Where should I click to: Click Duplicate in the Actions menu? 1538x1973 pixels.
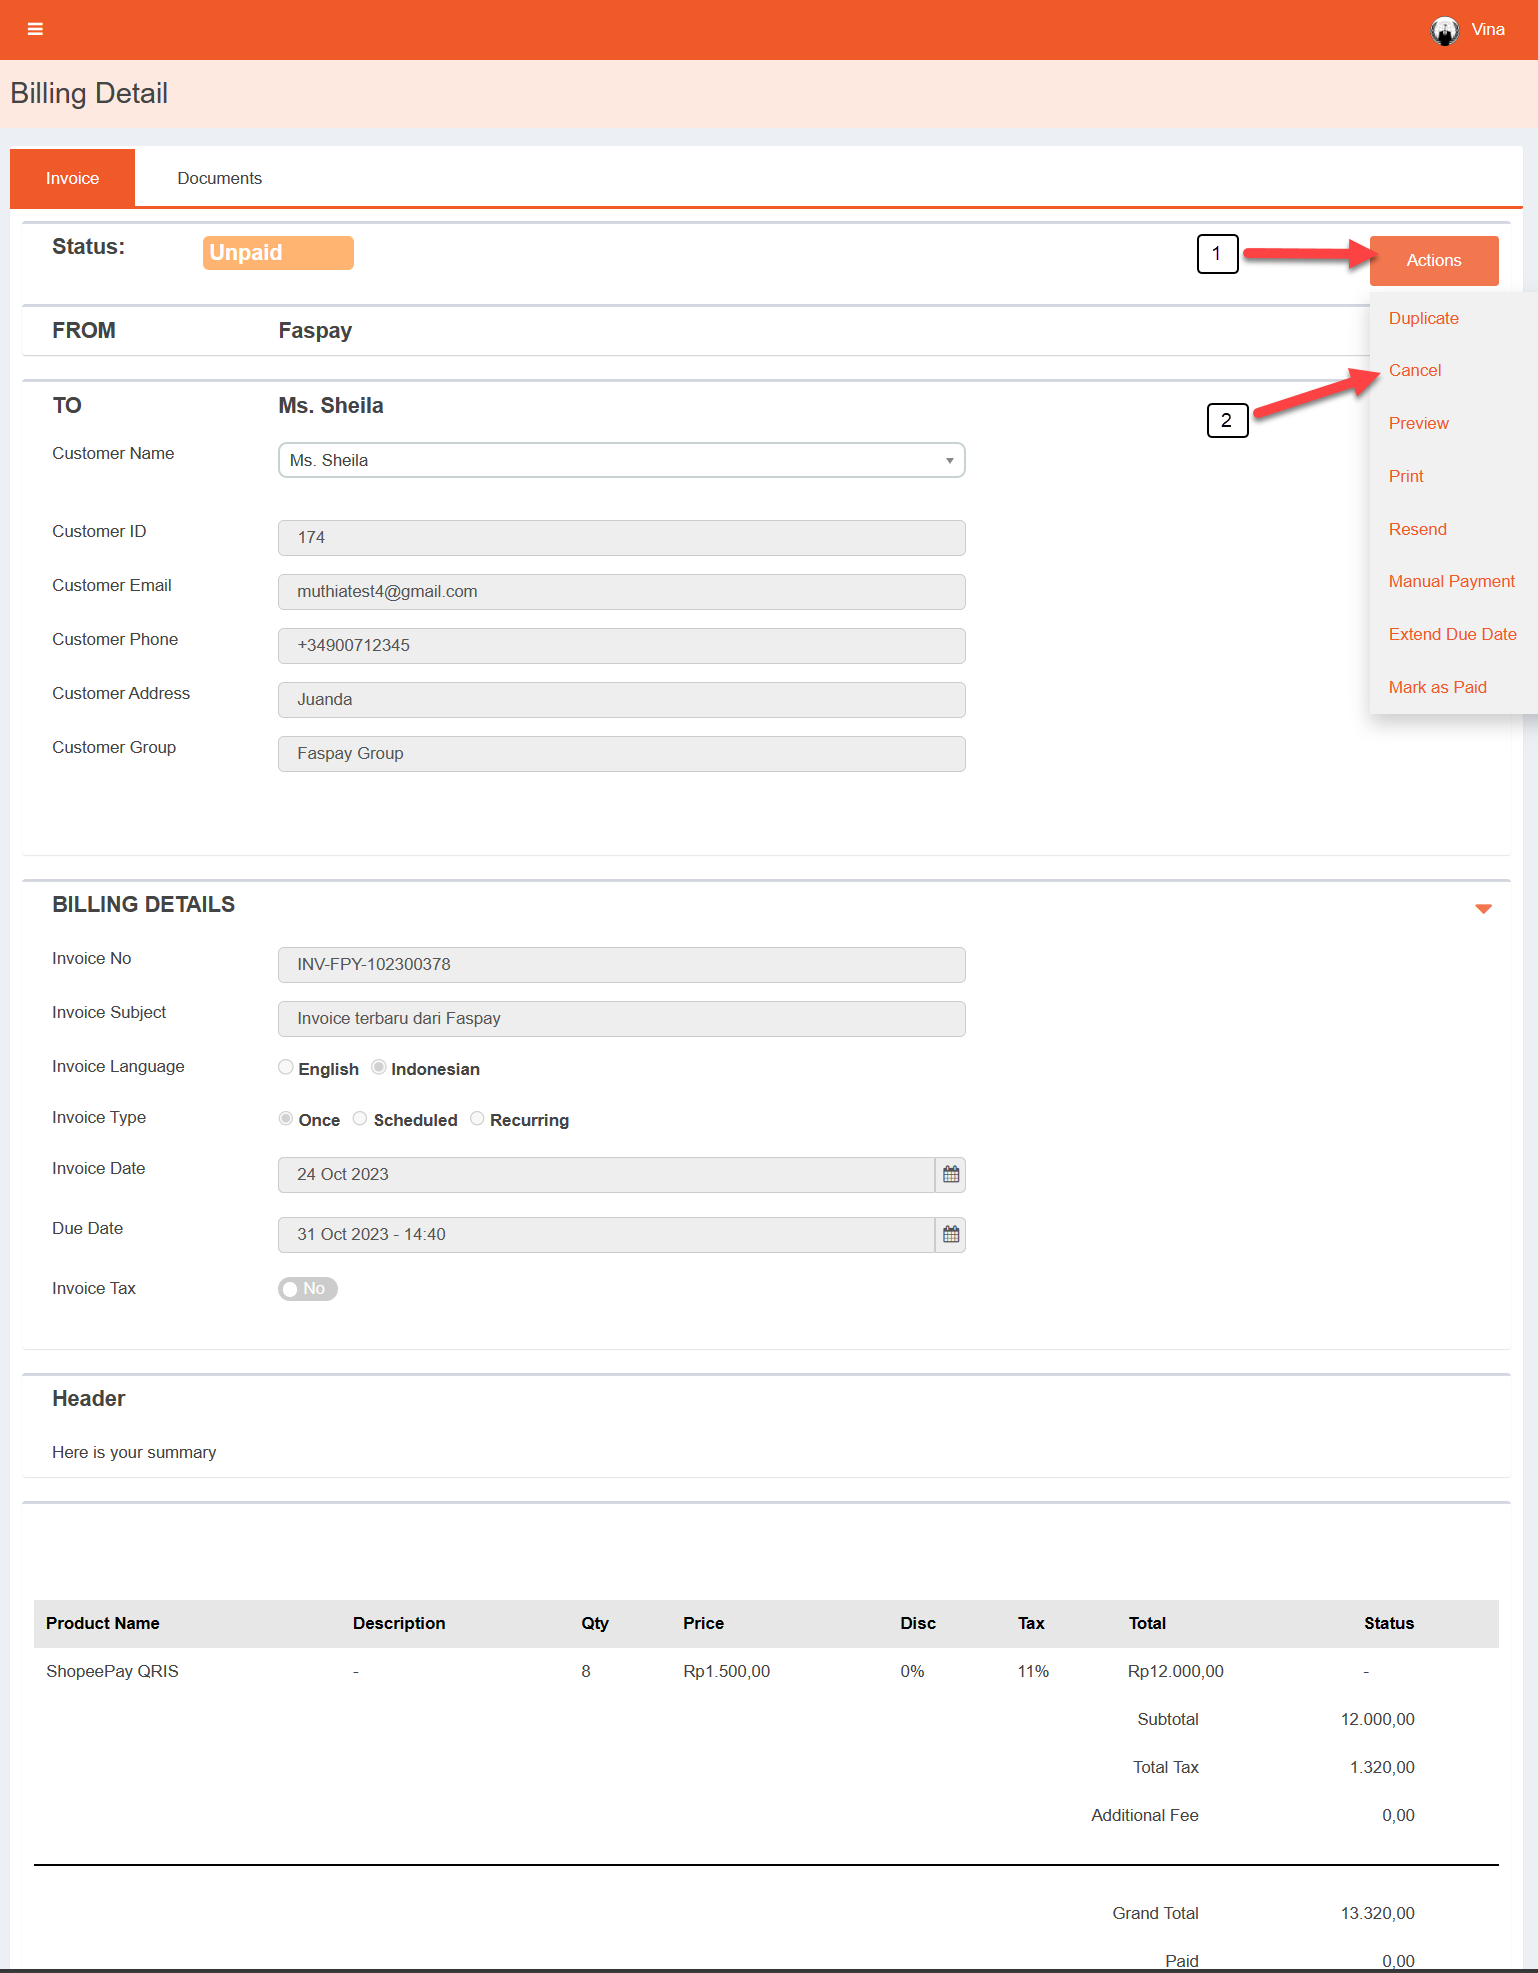tap(1423, 318)
